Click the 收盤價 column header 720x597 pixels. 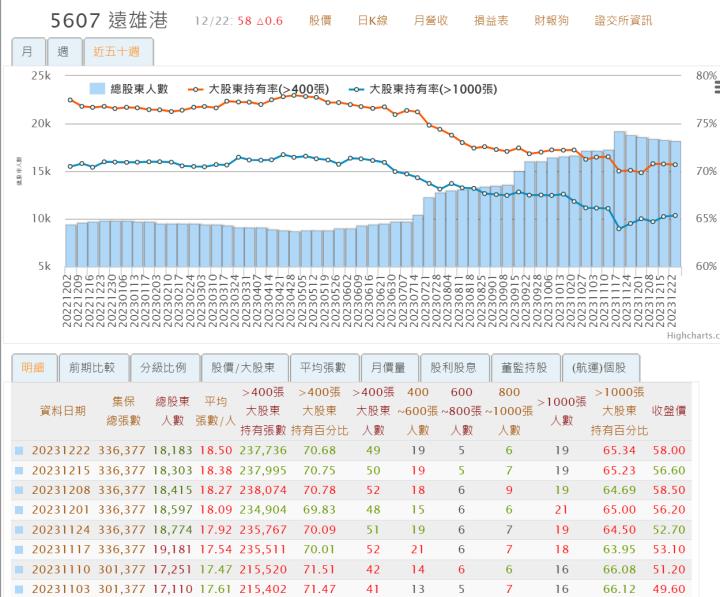pos(669,411)
